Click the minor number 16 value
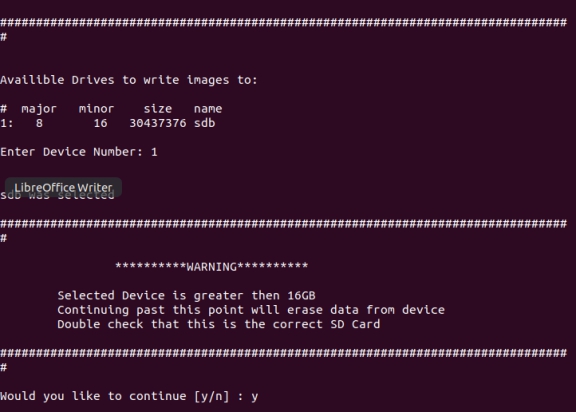The image size is (576, 412). 100,123
